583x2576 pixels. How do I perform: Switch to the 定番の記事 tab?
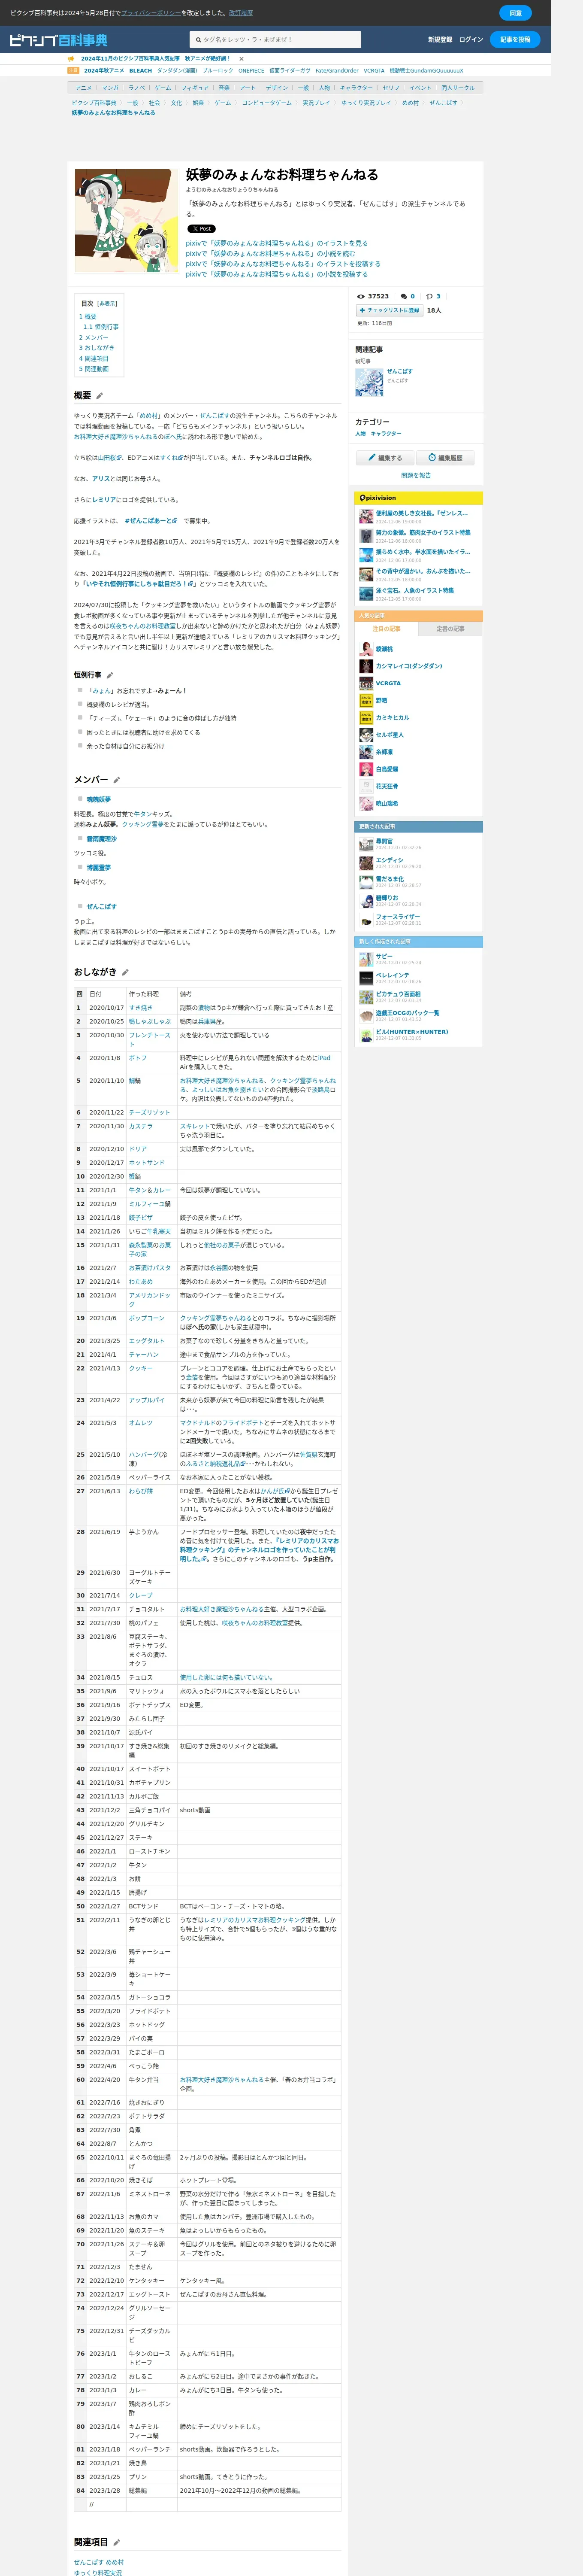[450, 629]
